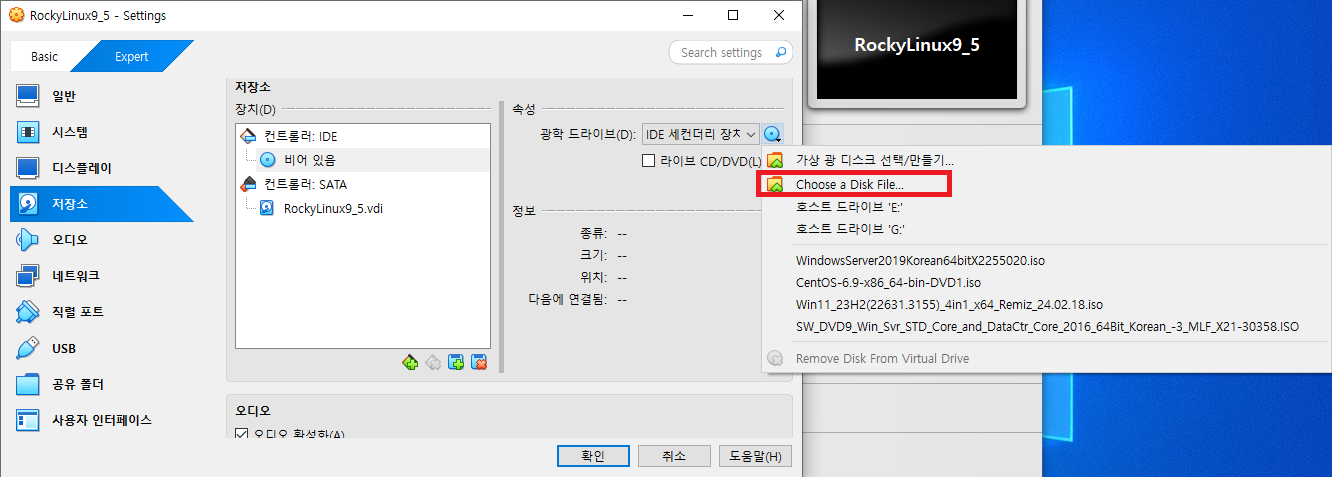
Task: Click icon next to 가상 광 디스크 선택/만들기
Action: coord(775,160)
